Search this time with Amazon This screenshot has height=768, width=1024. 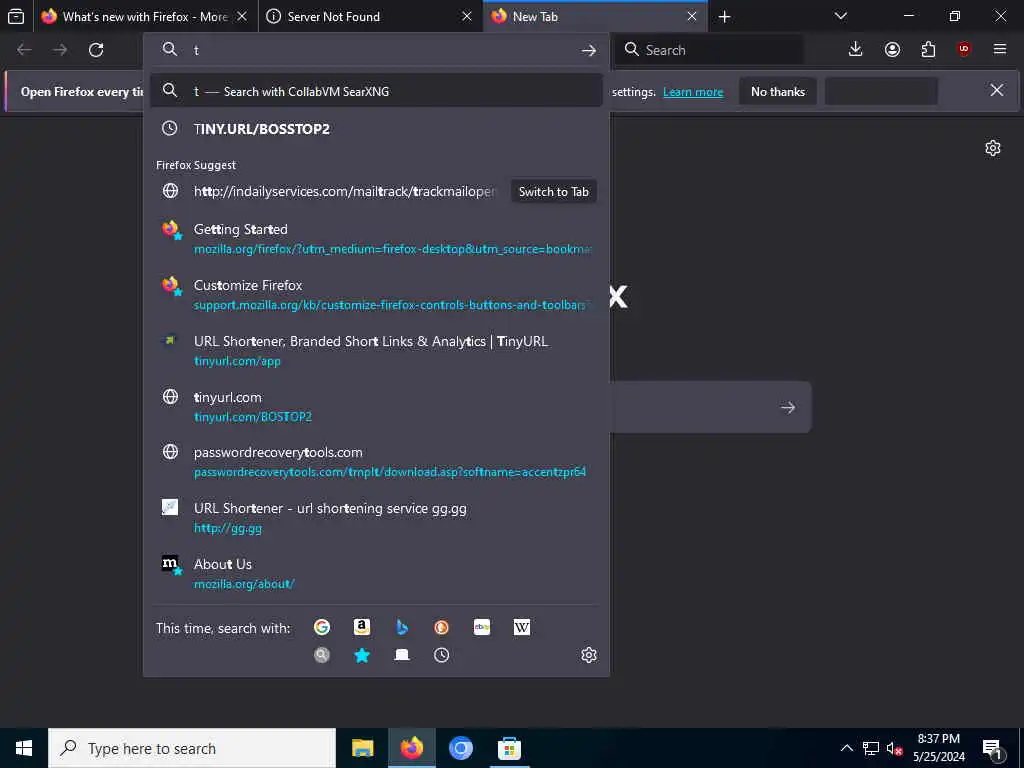(362, 627)
